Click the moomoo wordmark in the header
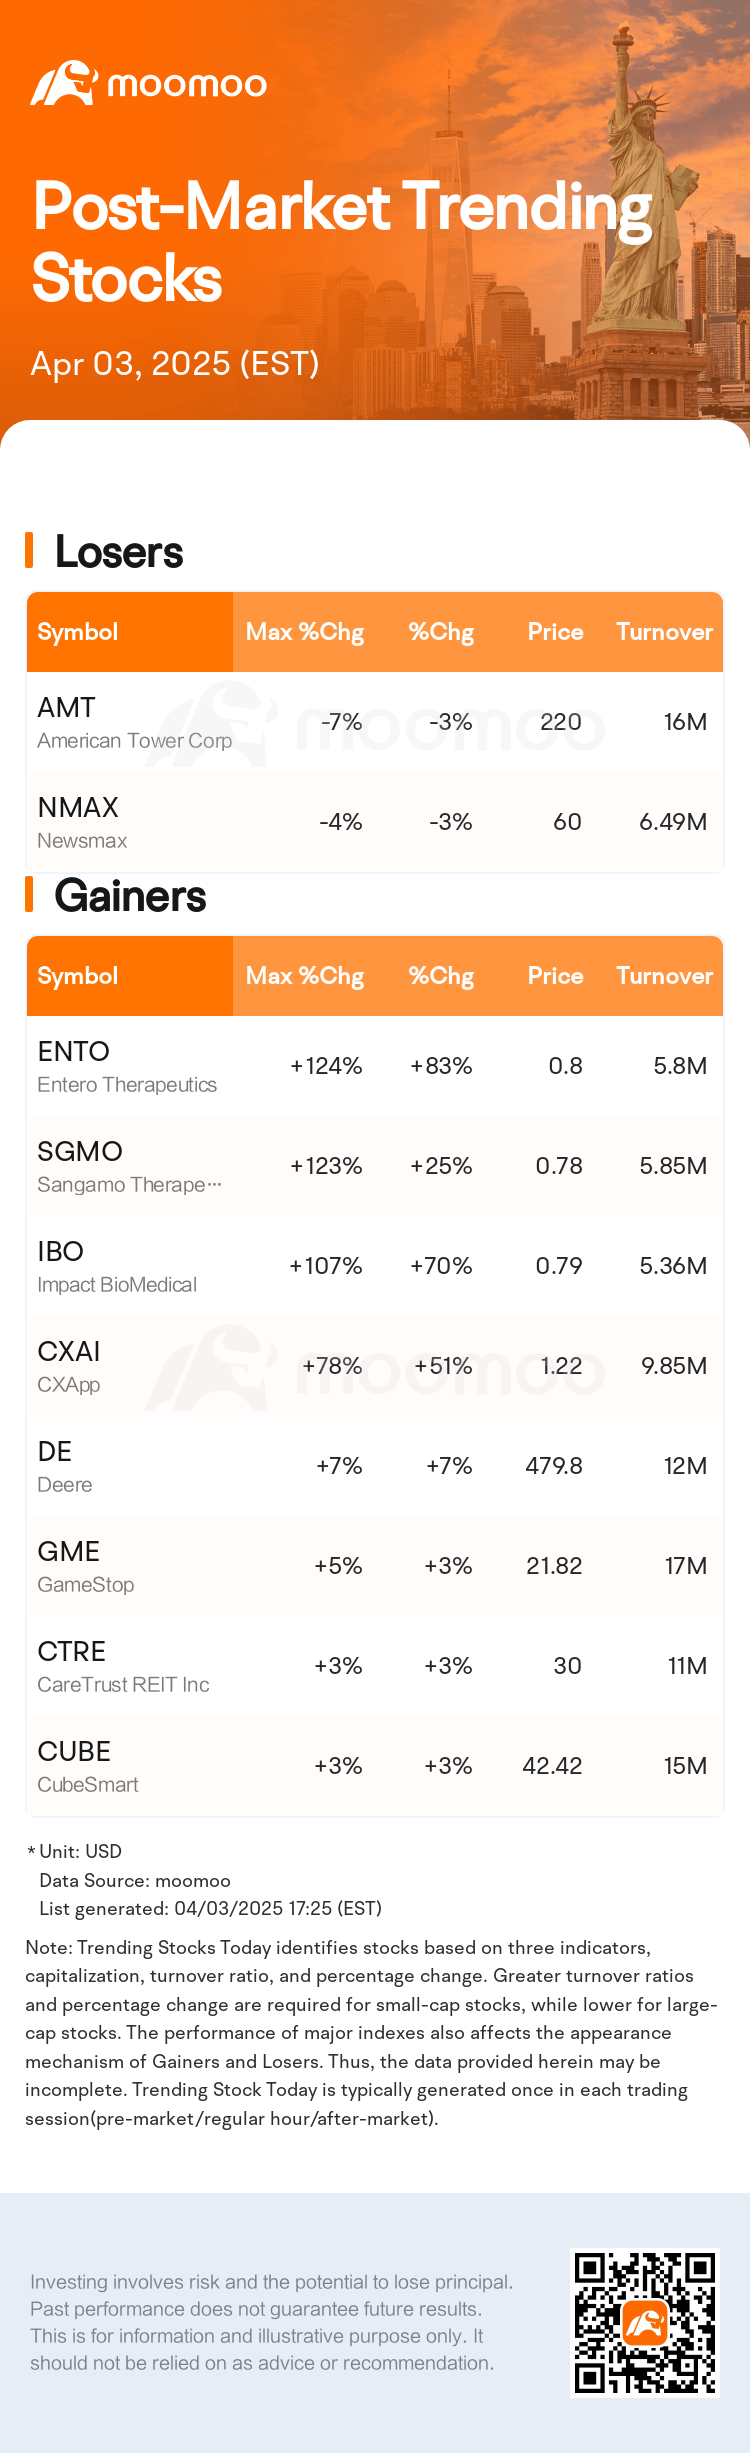This screenshot has height=2453, width=750. [x=187, y=85]
